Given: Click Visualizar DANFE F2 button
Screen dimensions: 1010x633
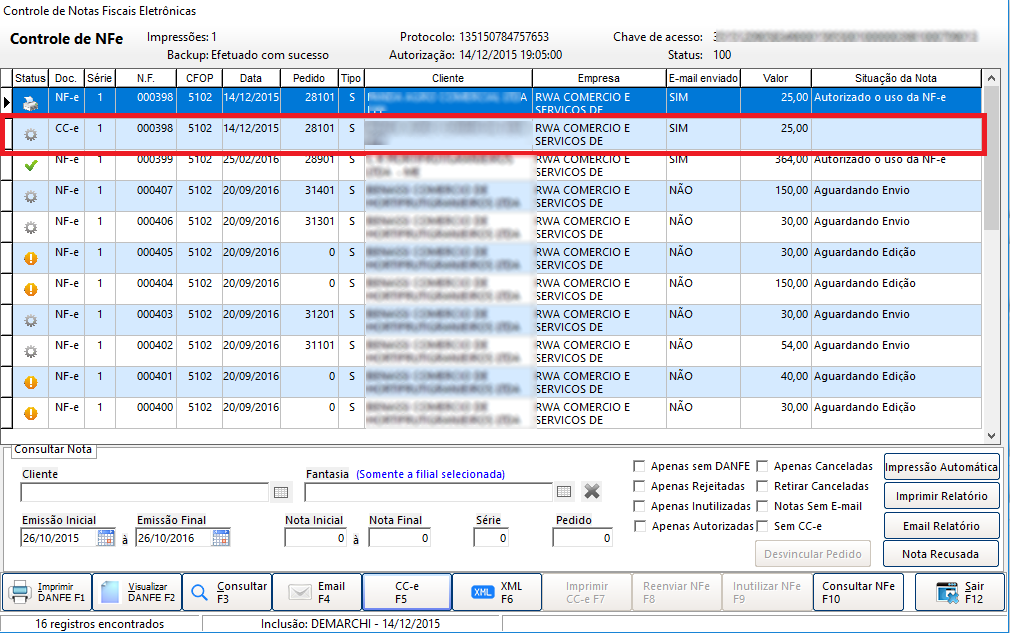Looking at the screenshot, I should [137, 592].
